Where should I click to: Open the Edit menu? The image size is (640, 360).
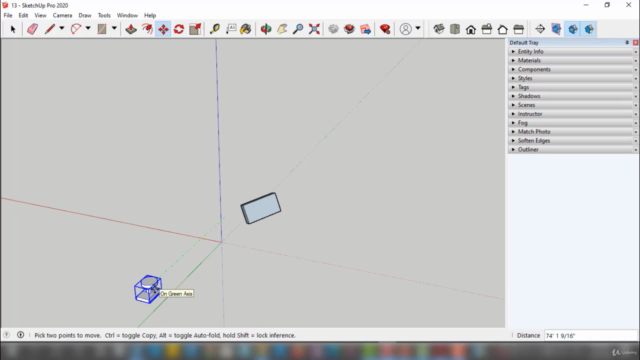click(x=23, y=15)
